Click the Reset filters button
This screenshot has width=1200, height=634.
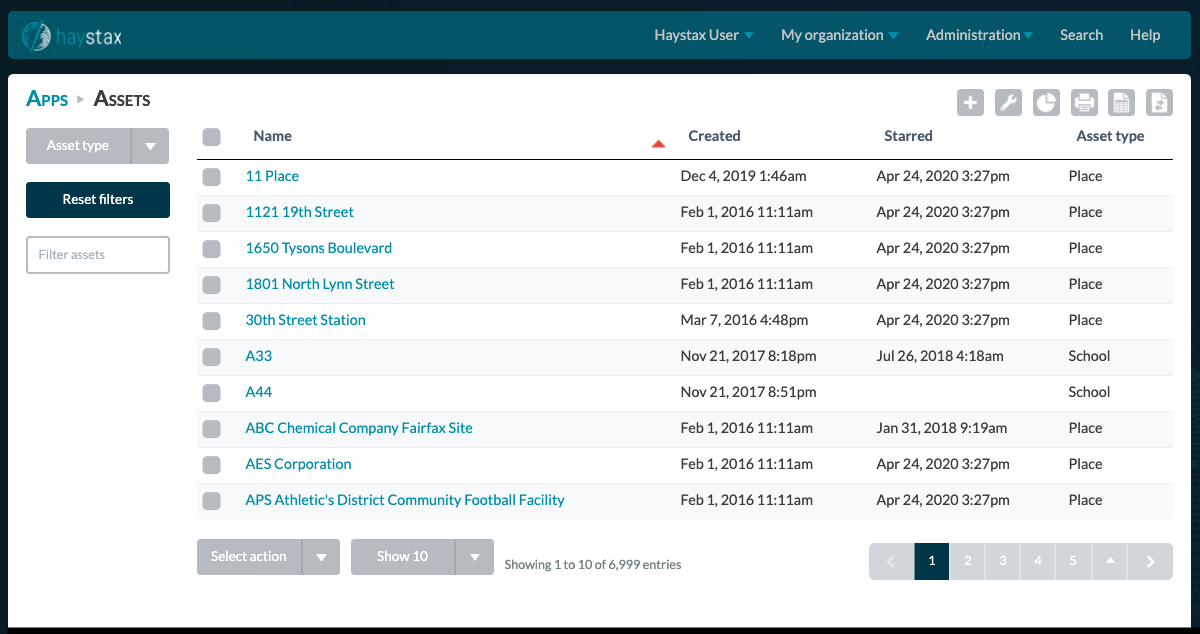(97, 200)
